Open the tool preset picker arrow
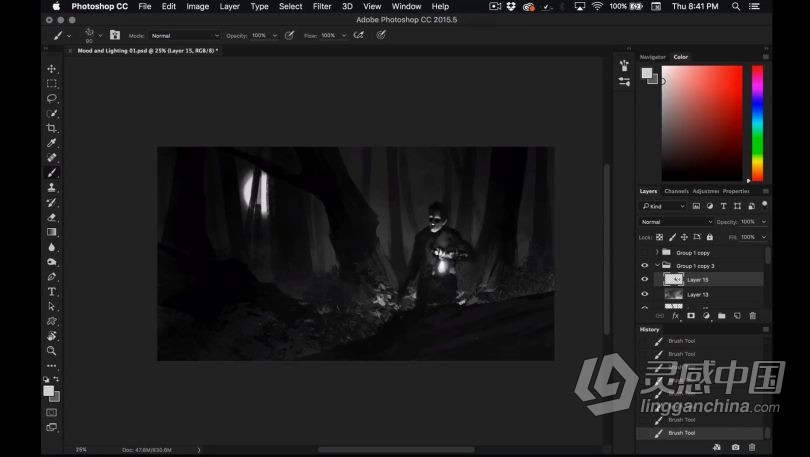The image size is (810, 457). 69,36
